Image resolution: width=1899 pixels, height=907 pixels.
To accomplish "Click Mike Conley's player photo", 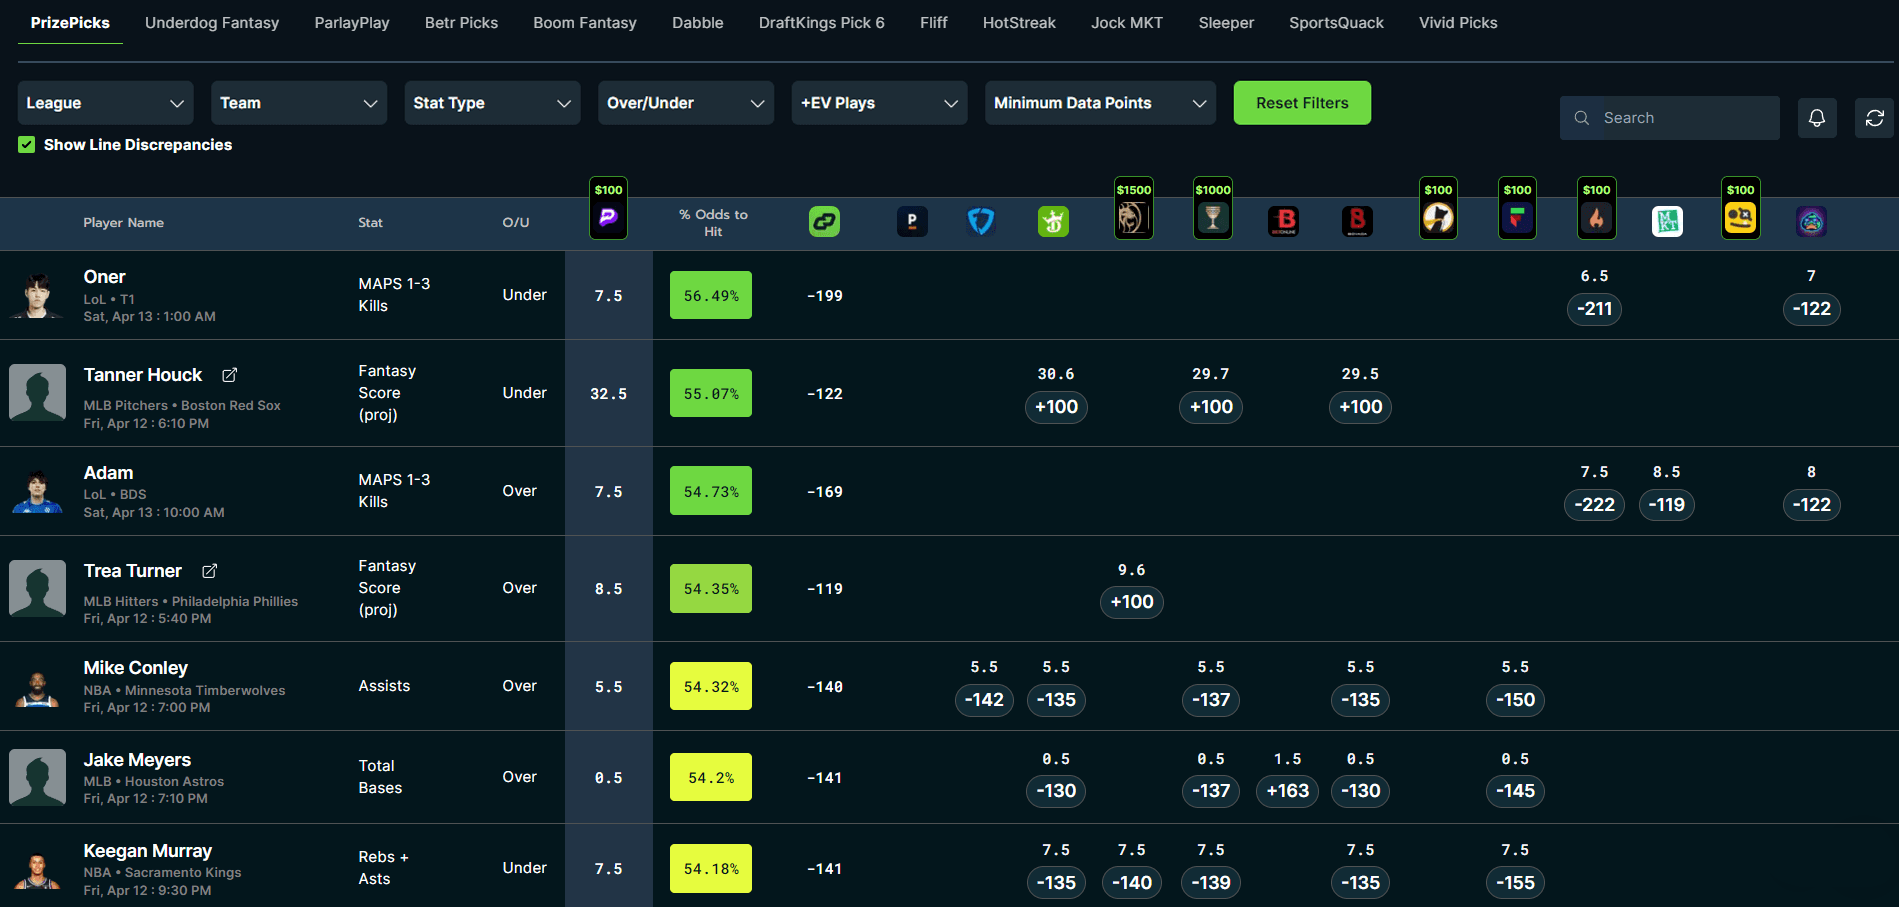I will (37, 686).
